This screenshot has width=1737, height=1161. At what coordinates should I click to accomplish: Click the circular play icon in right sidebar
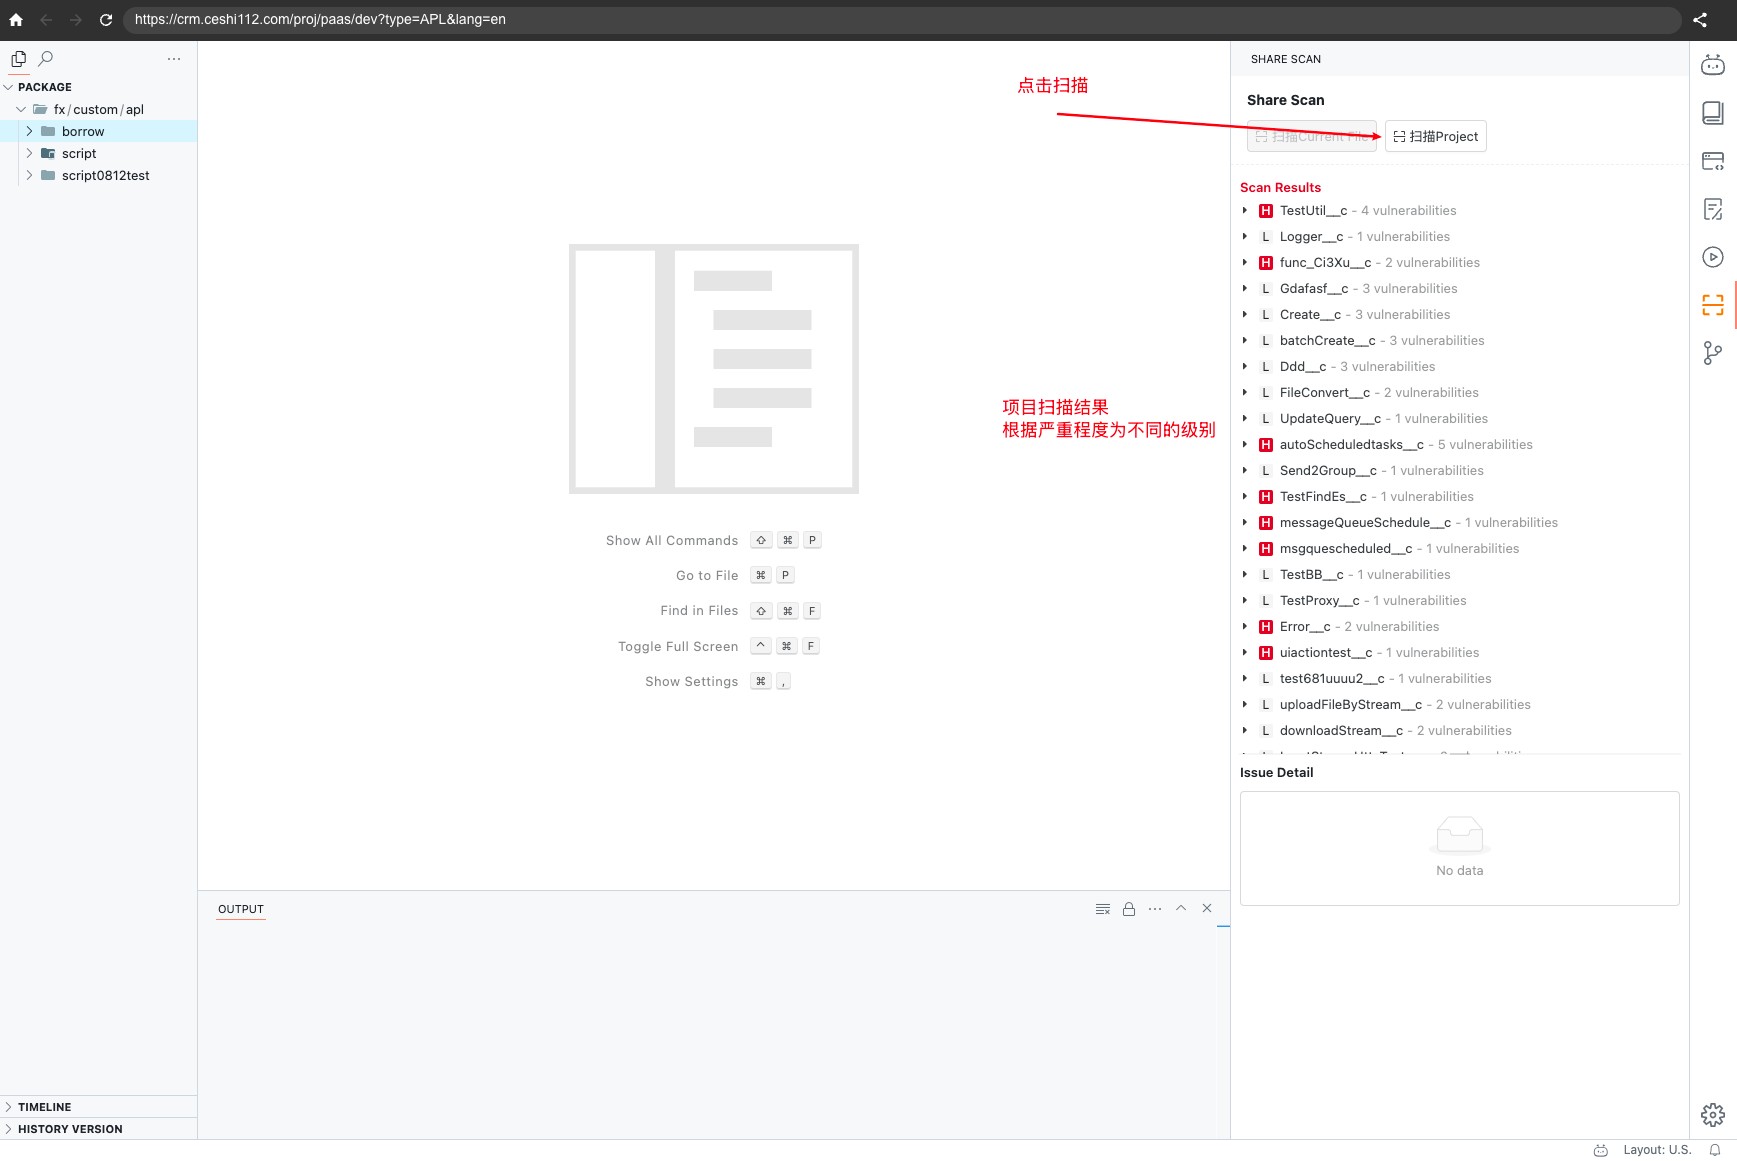click(x=1712, y=257)
